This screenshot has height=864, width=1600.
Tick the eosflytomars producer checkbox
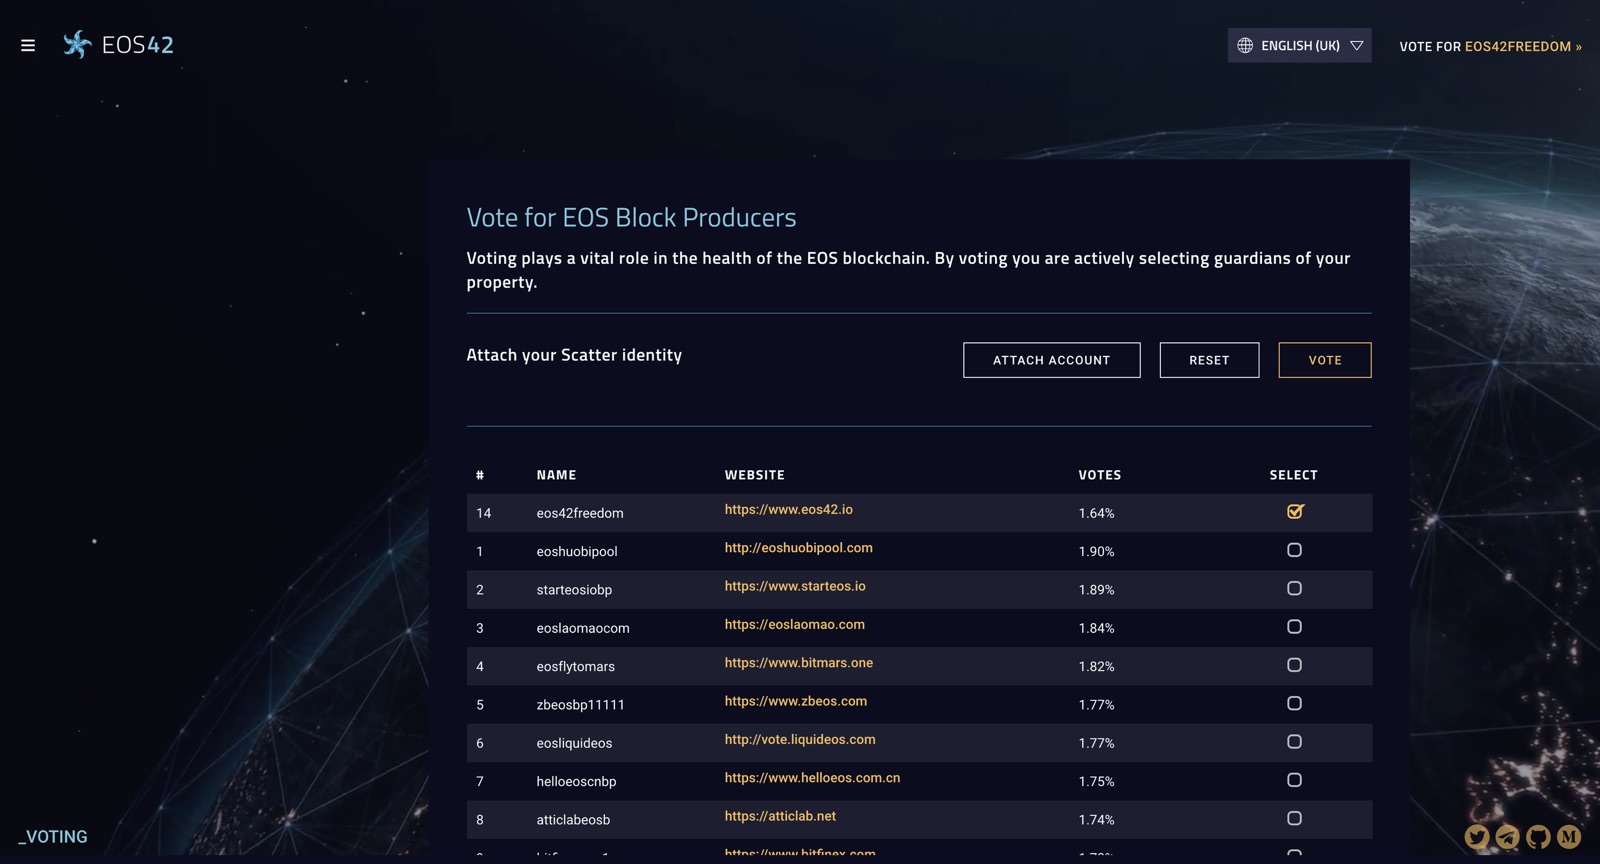coord(1294,665)
